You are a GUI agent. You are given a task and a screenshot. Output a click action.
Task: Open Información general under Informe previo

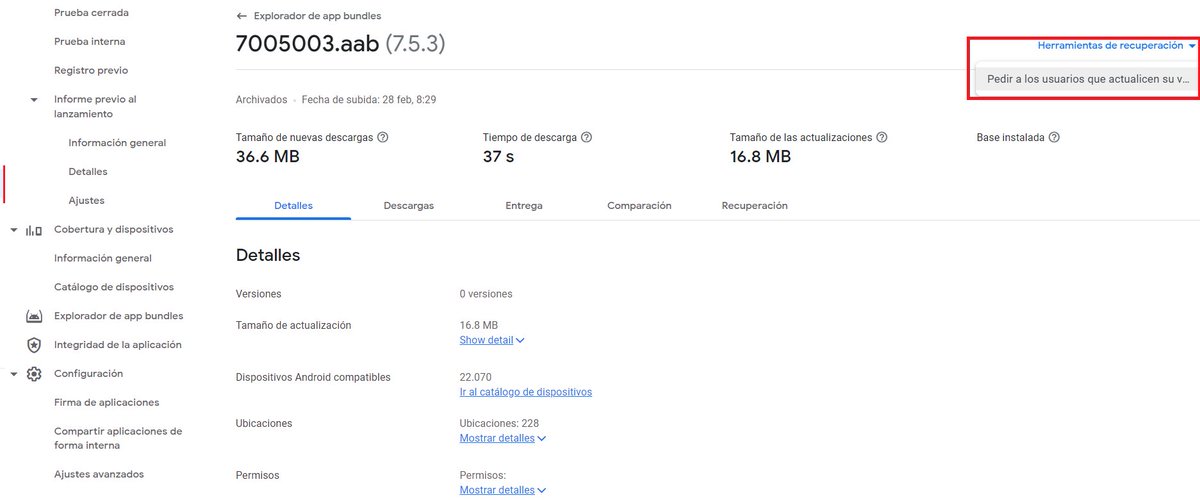pos(117,143)
